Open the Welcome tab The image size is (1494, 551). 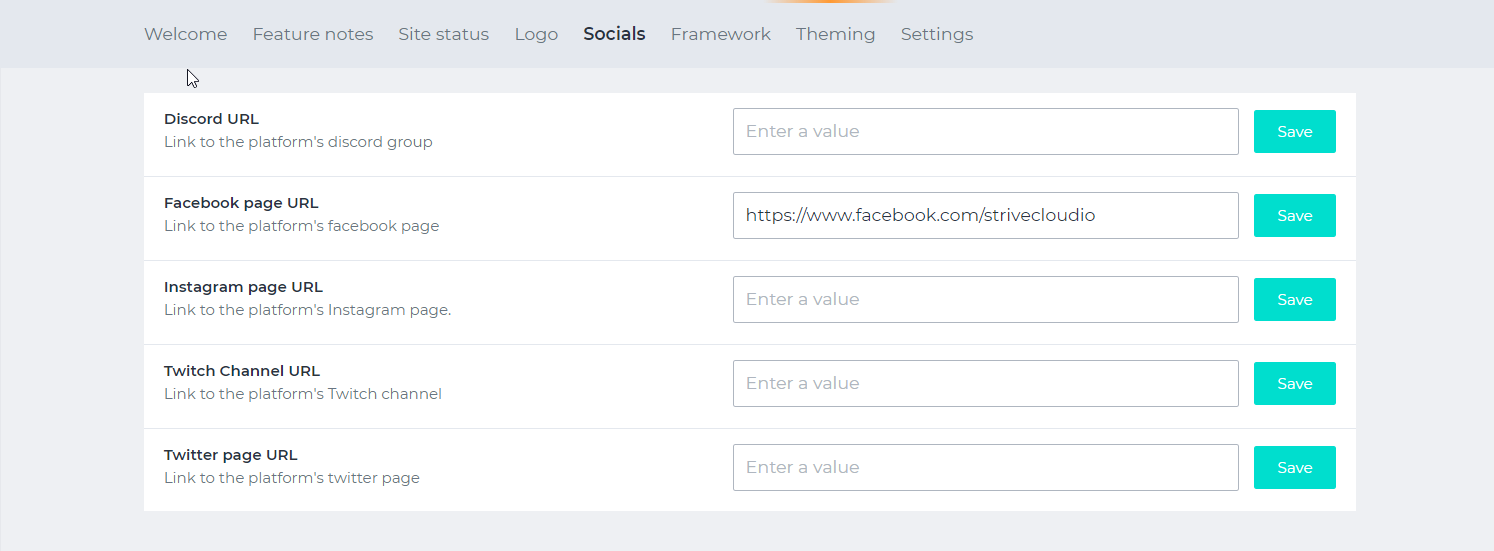[x=185, y=34]
